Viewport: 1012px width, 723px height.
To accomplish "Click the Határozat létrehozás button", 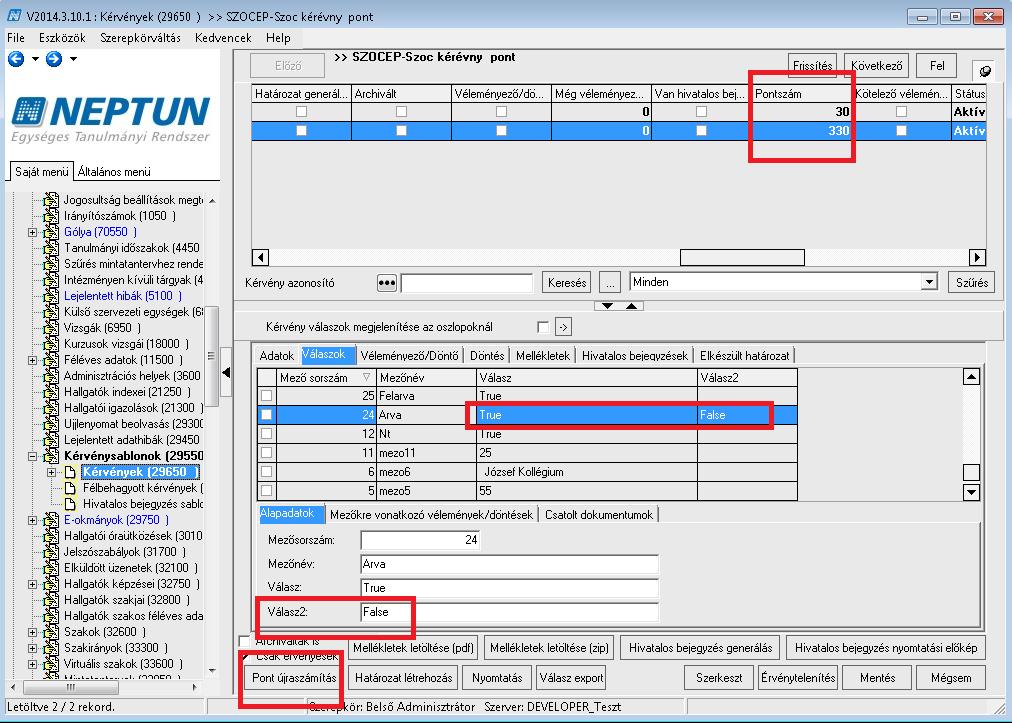I will pyautogui.click(x=403, y=678).
